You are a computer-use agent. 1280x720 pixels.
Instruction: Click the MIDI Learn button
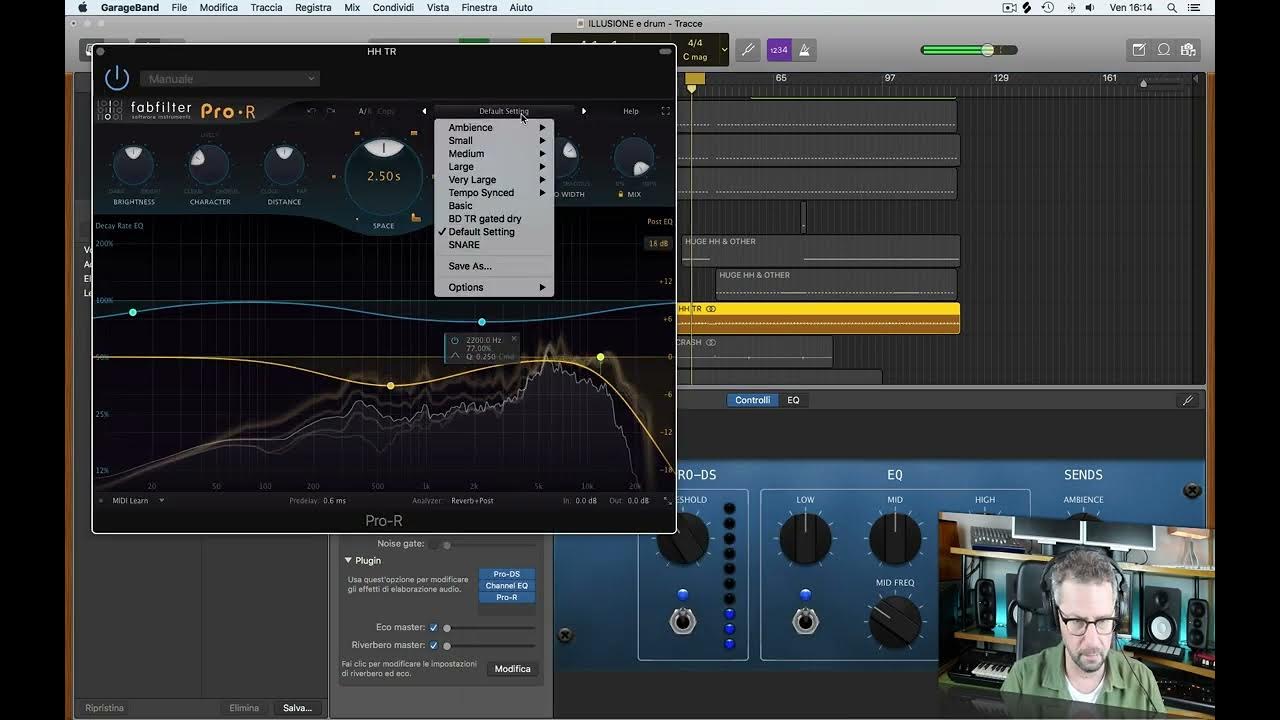click(x=130, y=500)
